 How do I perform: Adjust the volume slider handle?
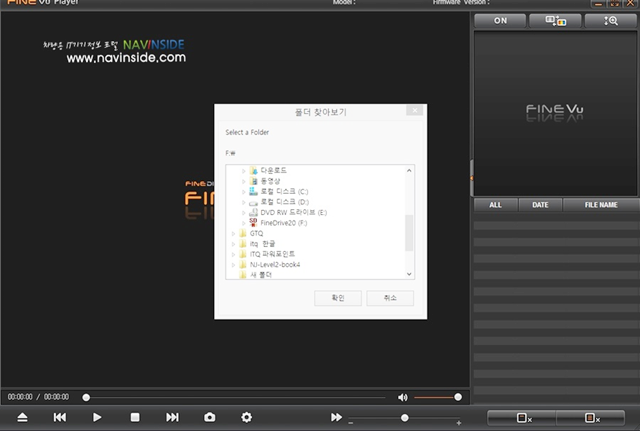(458, 397)
